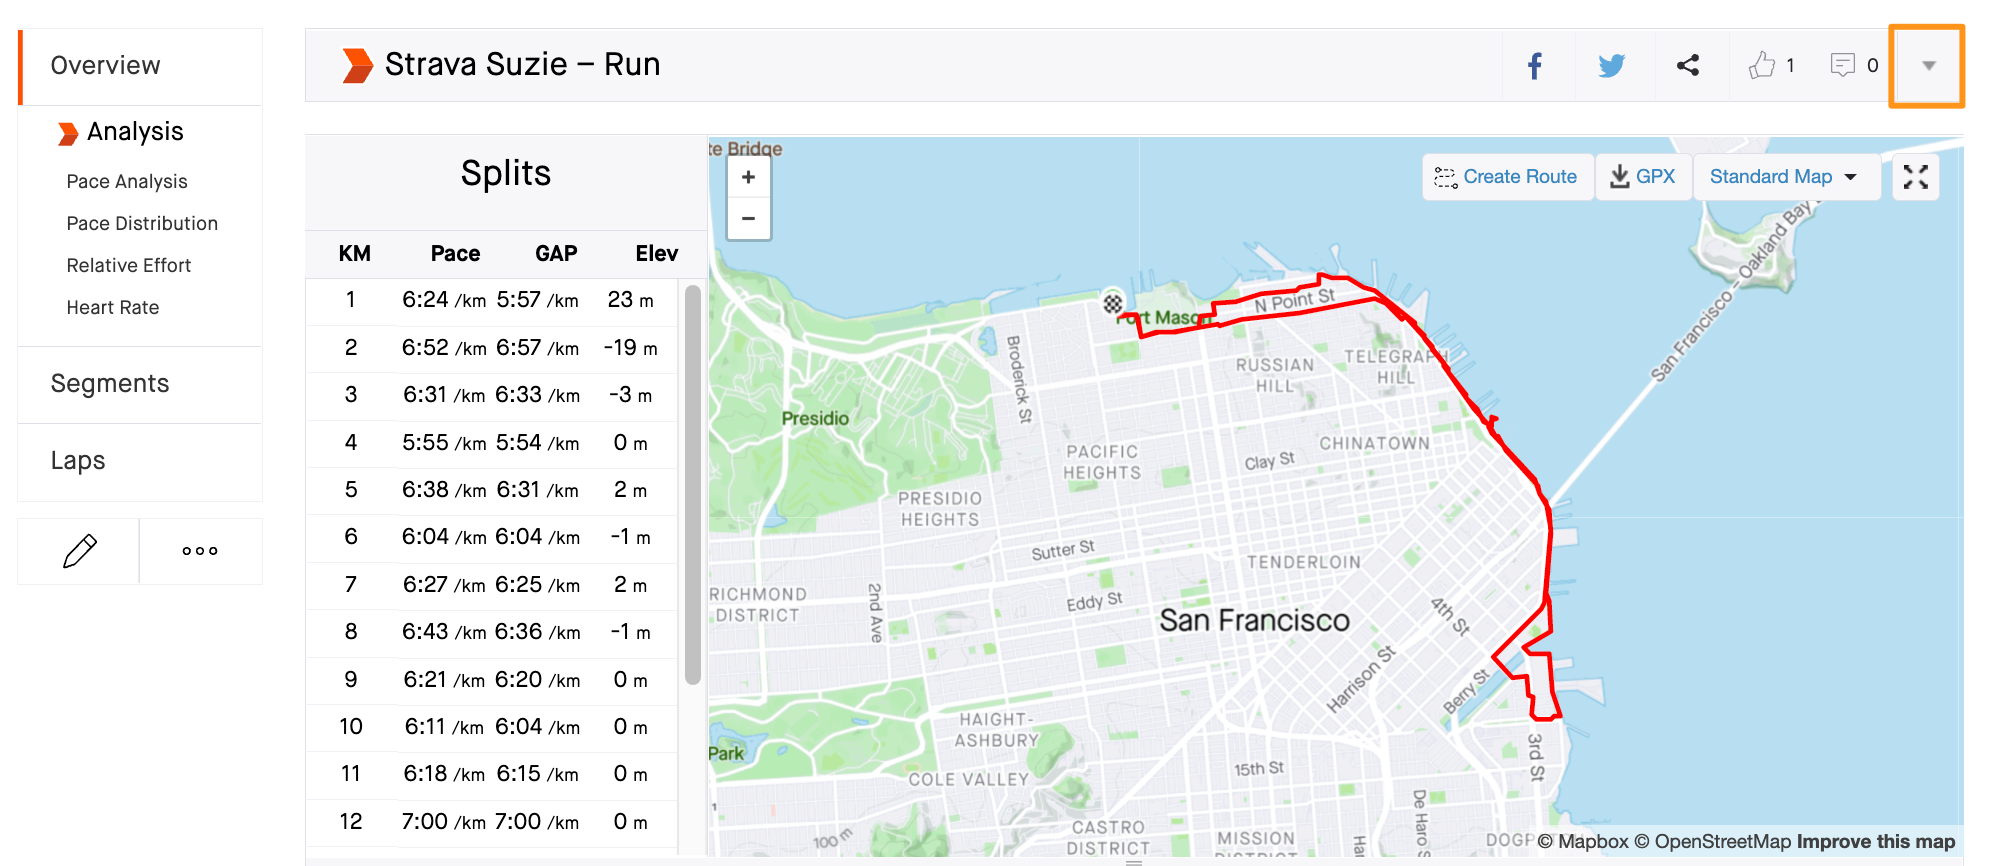This screenshot has width=1990, height=866.
Task: Give kudos with thumbs-up icon
Action: (1762, 66)
